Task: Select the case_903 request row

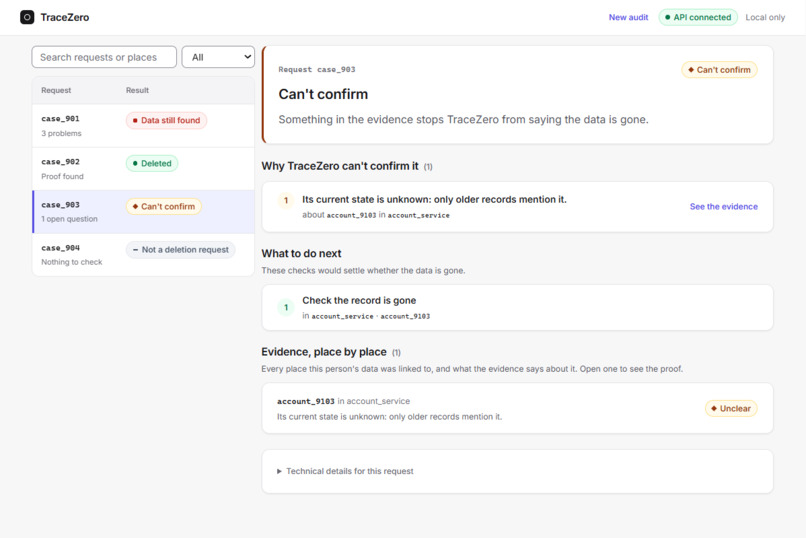Action: 143,212
